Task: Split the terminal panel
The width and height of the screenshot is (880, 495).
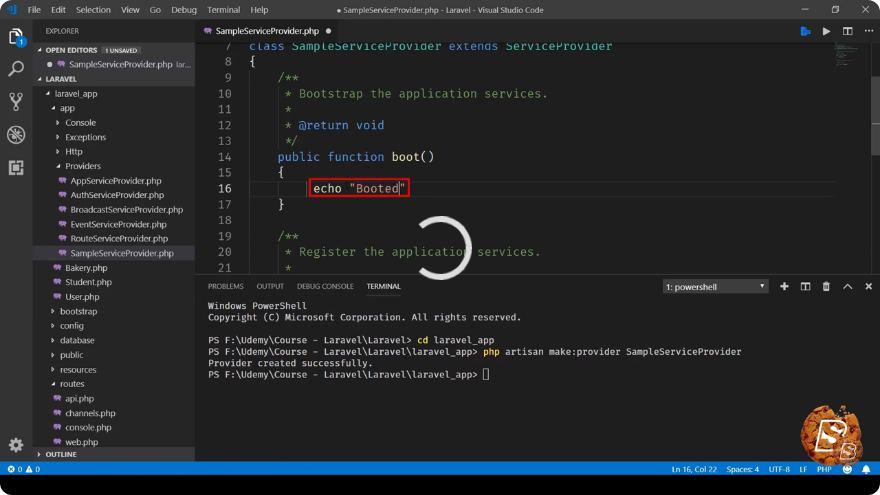Action: pos(805,286)
